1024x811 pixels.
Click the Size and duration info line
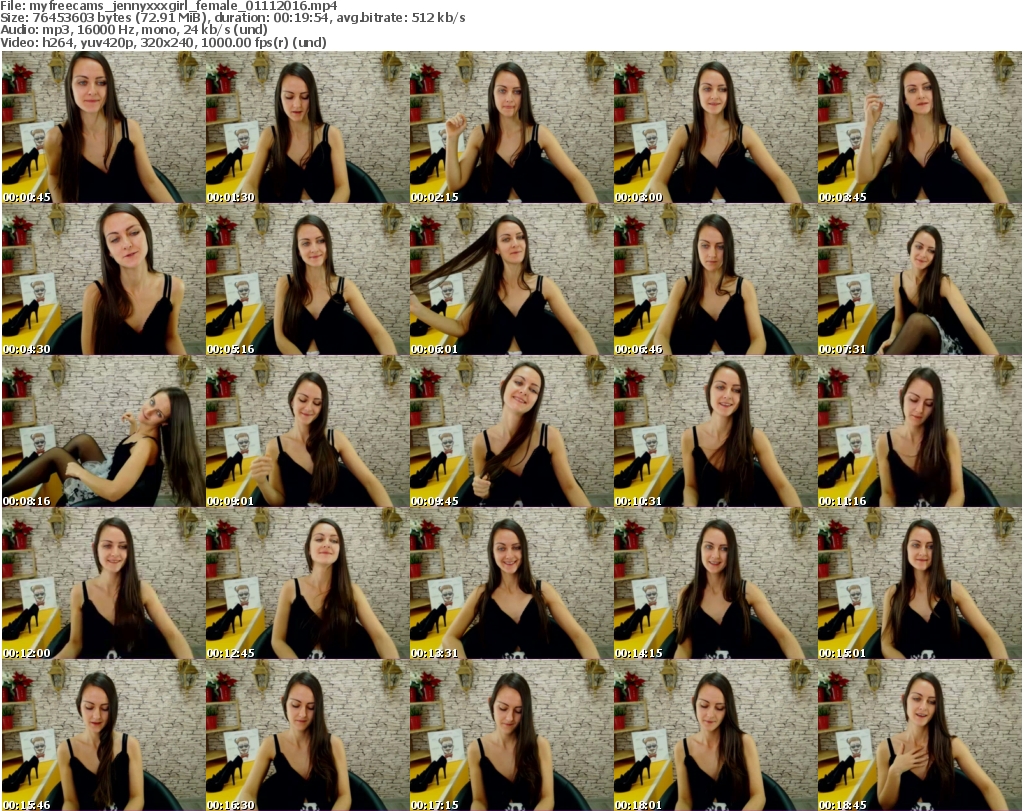232,18
